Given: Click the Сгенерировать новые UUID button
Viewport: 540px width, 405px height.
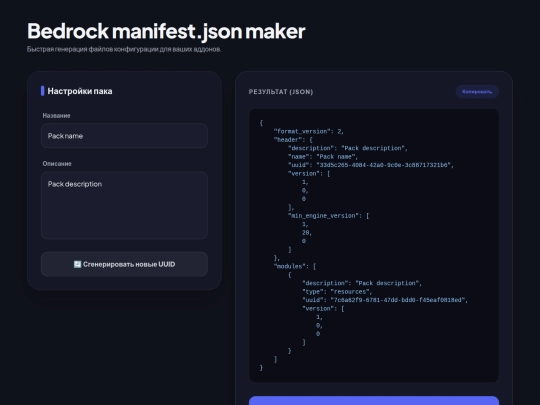Looking at the screenshot, I should click(x=124, y=264).
